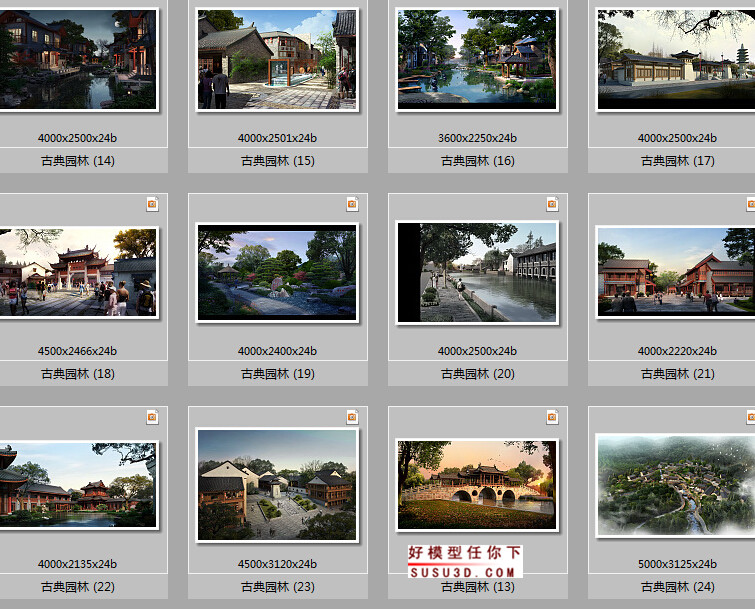Image resolution: width=755 pixels, height=609 pixels.
Task: Click the file name 古典园林 (13)
Action: [478, 587]
